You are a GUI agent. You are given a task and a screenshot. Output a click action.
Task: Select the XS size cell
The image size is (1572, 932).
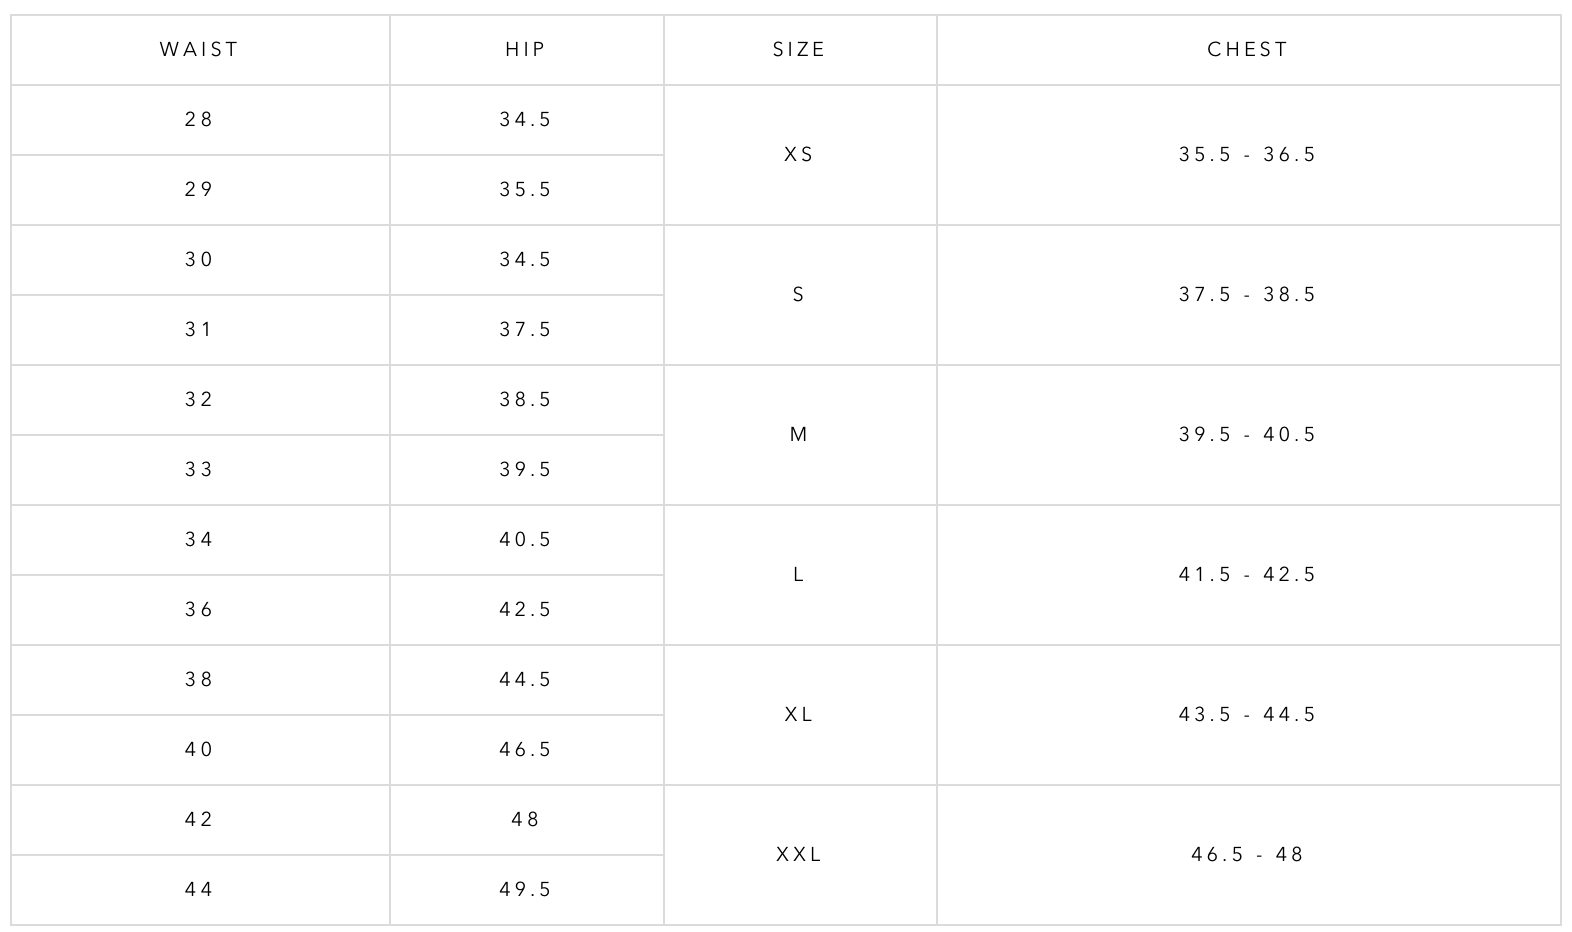click(799, 155)
